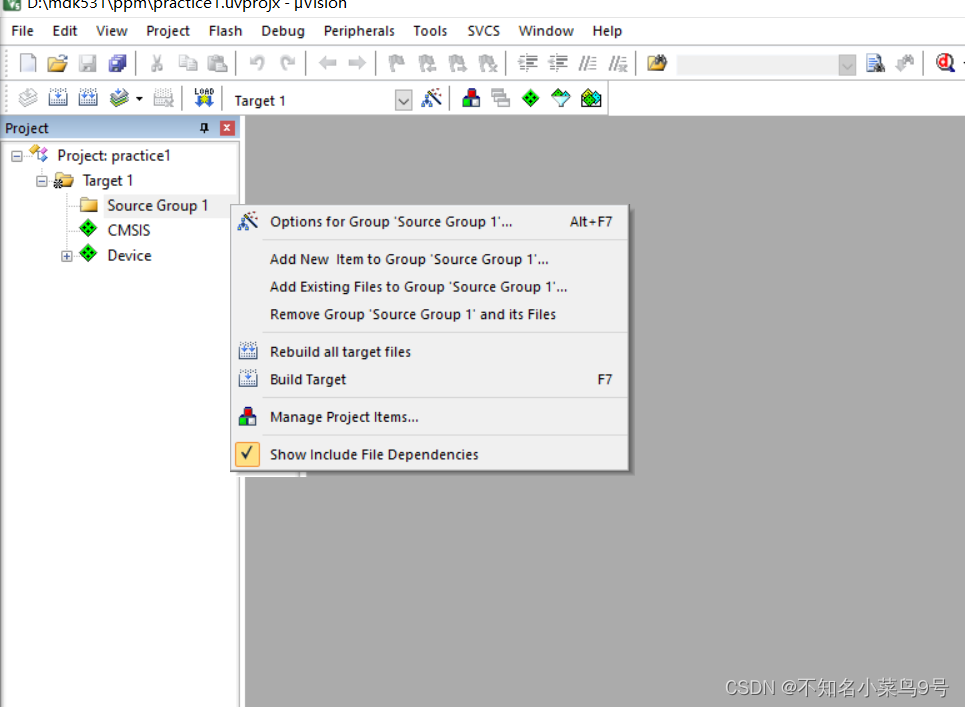Close the Project panel with red X

[x=227, y=128]
